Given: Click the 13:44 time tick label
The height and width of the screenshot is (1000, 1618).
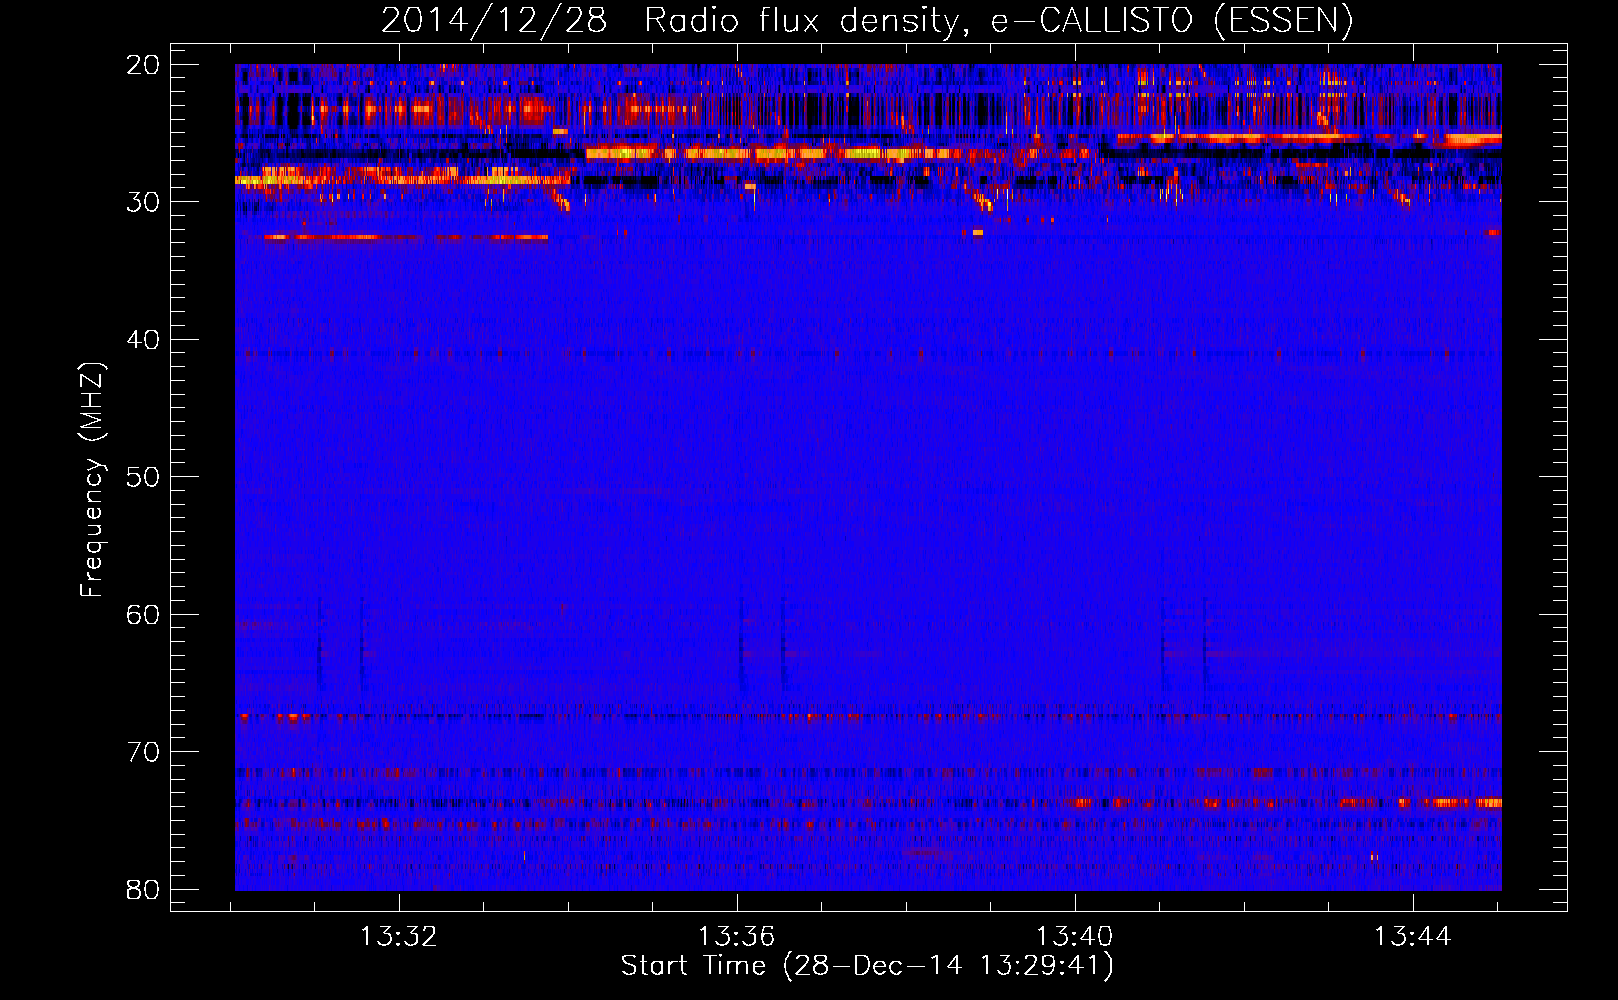Looking at the screenshot, I should tap(1412, 937).
